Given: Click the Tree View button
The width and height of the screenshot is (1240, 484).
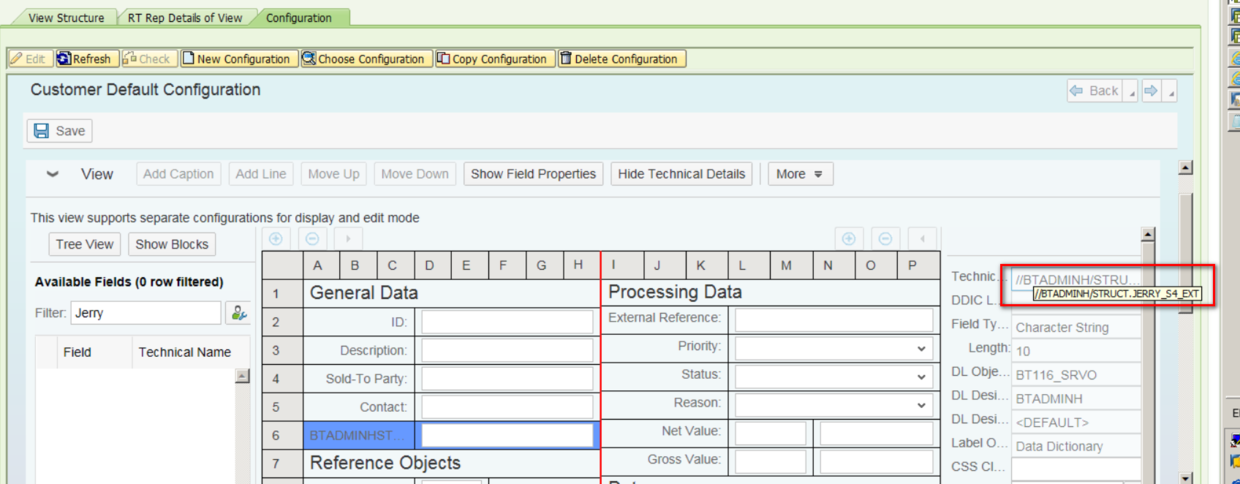Looking at the screenshot, I should pyautogui.click(x=85, y=244).
